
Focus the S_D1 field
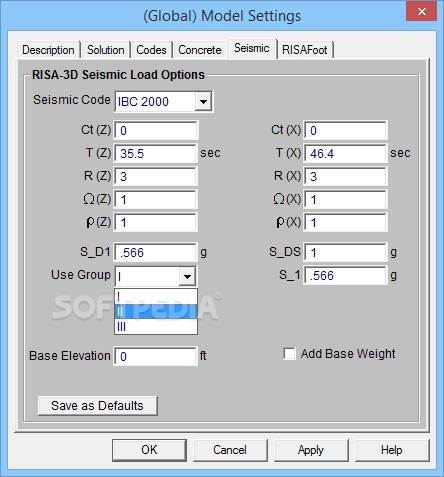tap(156, 252)
